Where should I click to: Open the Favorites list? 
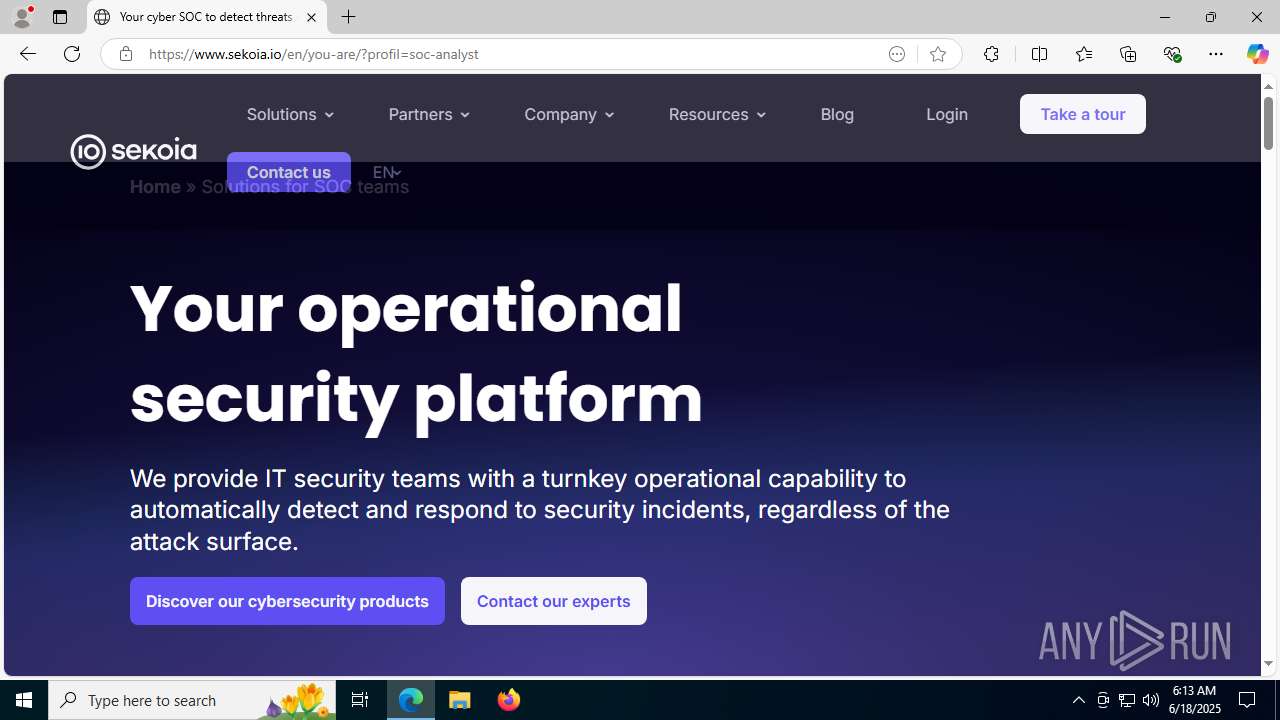click(1083, 54)
